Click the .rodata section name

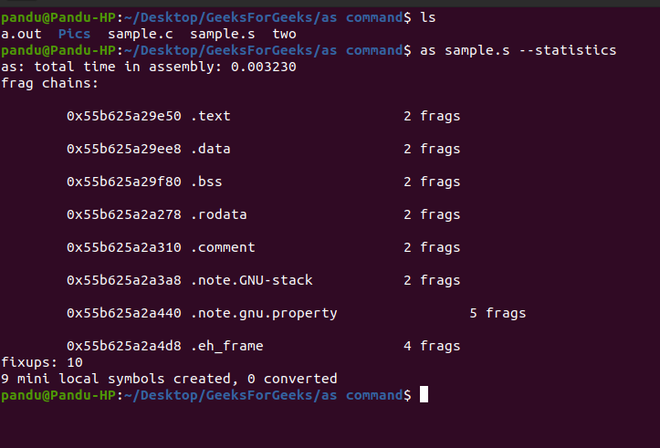pos(218,215)
